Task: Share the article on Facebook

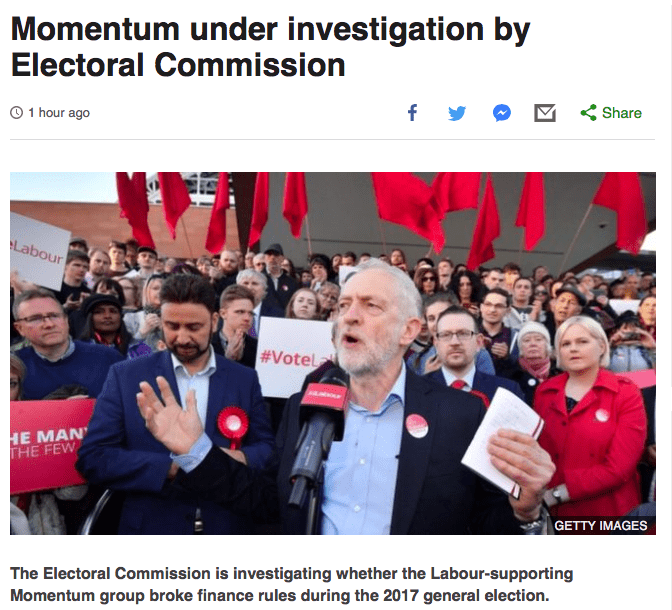Action: (x=412, y=113)
